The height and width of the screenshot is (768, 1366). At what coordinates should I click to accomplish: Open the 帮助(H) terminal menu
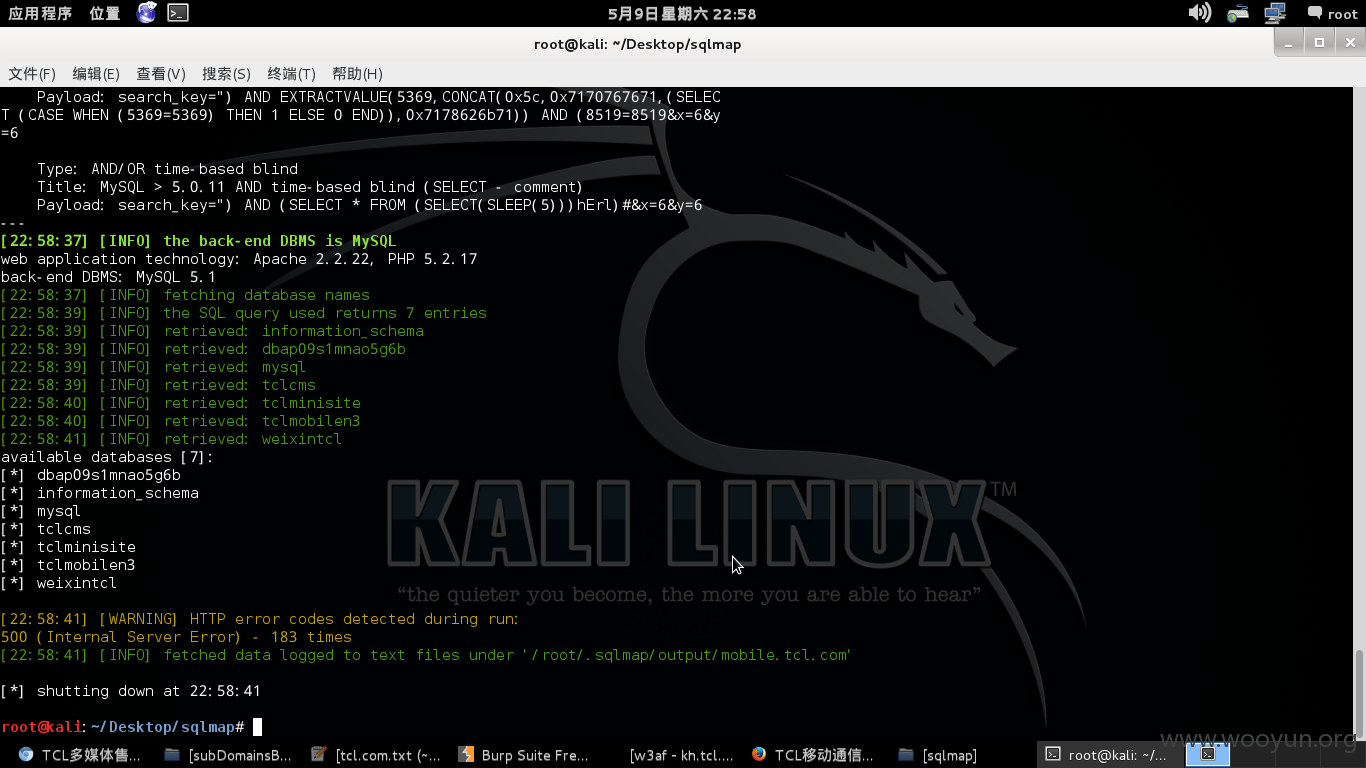pyautogui.click(x=357, y=74)
